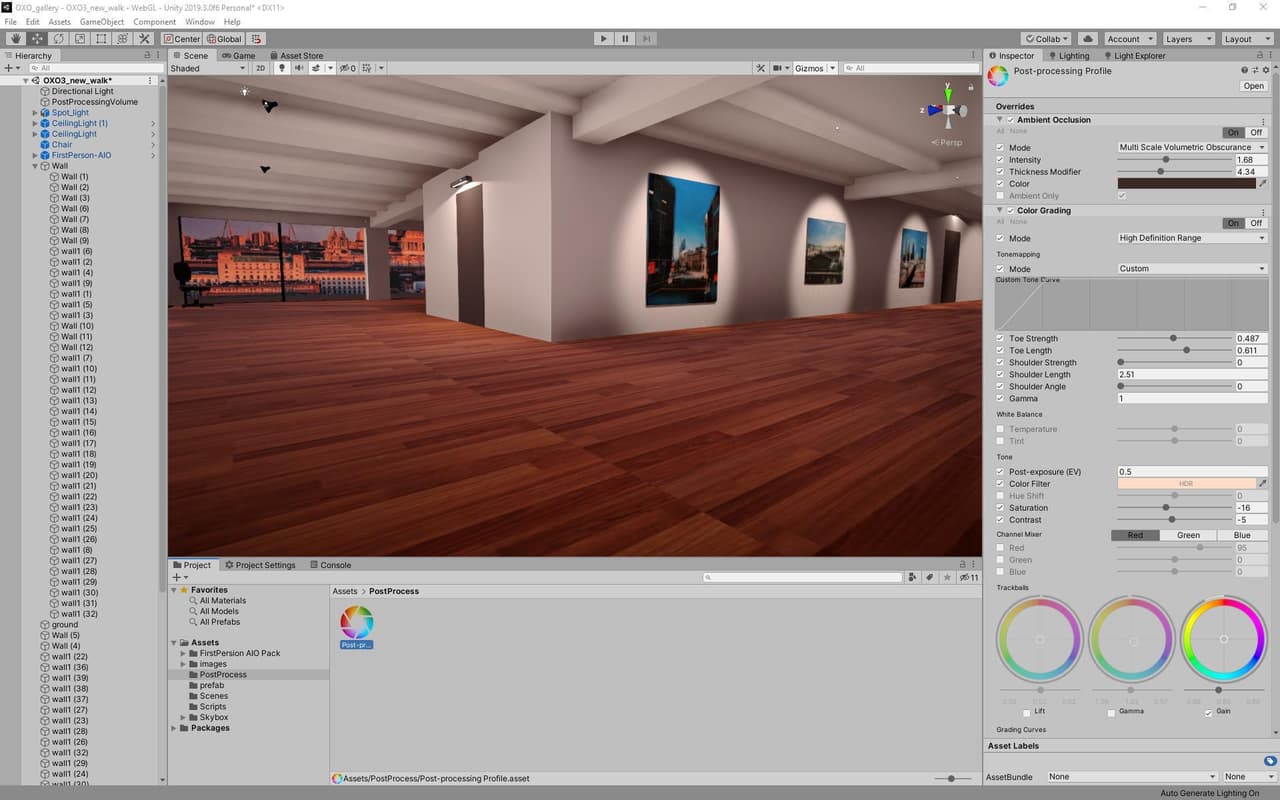Toggle the Center pivot mode button
The image size is (1280, 800).
182,39
